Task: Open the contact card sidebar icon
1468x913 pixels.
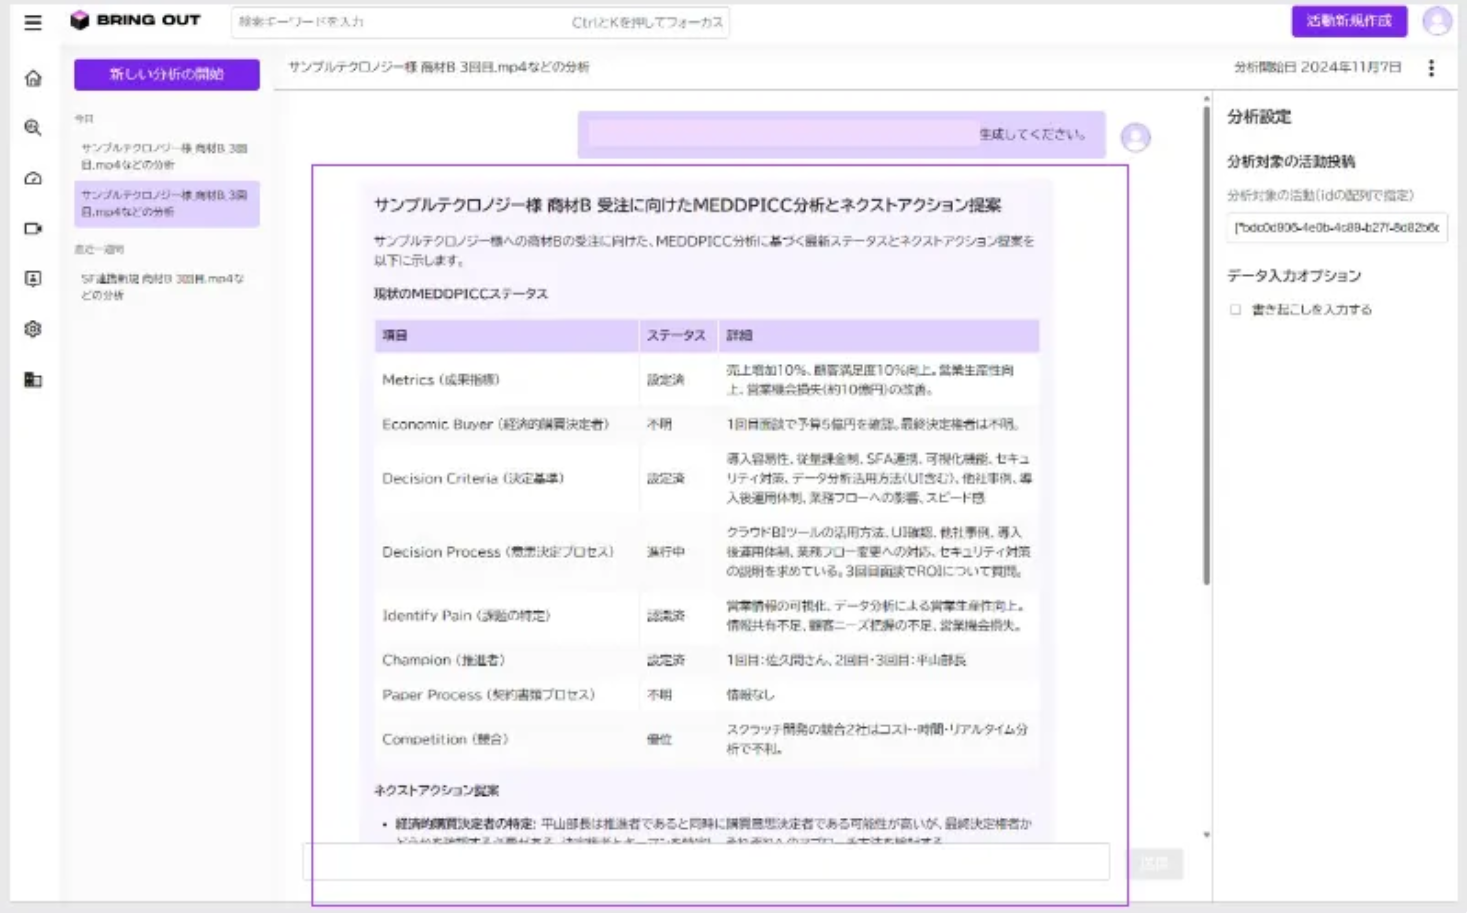Action: pos(33,279)
